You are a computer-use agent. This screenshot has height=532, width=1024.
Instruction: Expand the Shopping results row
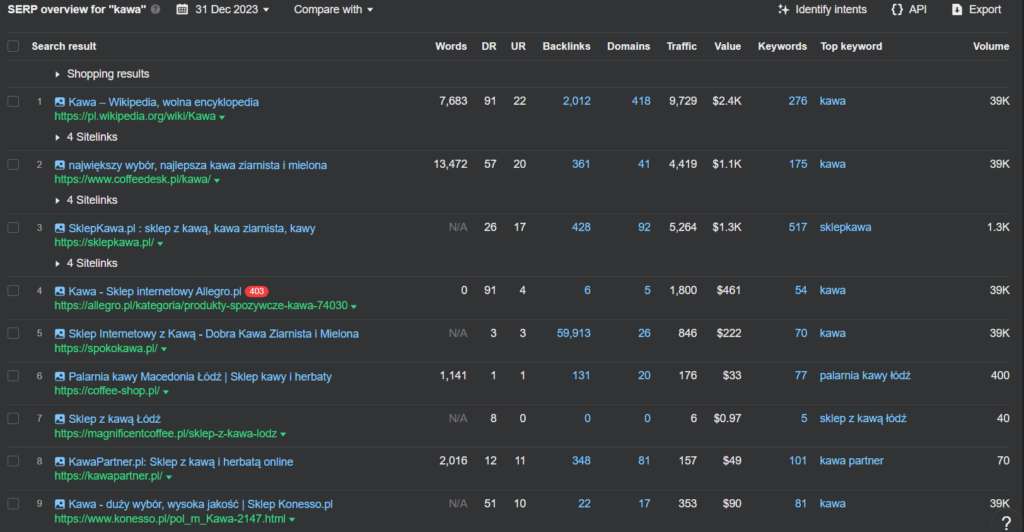[57, 74]
